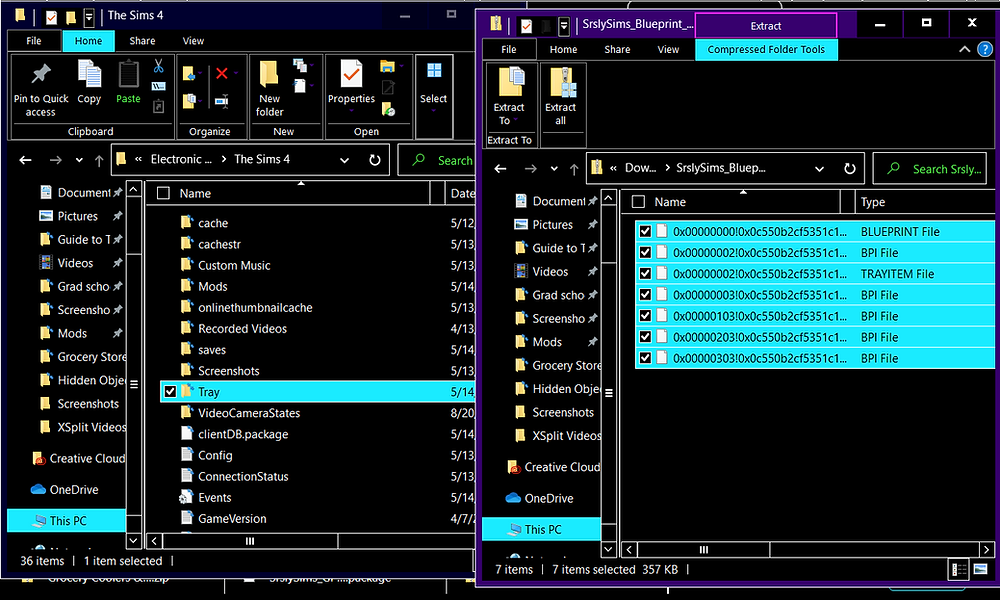Click the History icon in Open group

point(388,109)
